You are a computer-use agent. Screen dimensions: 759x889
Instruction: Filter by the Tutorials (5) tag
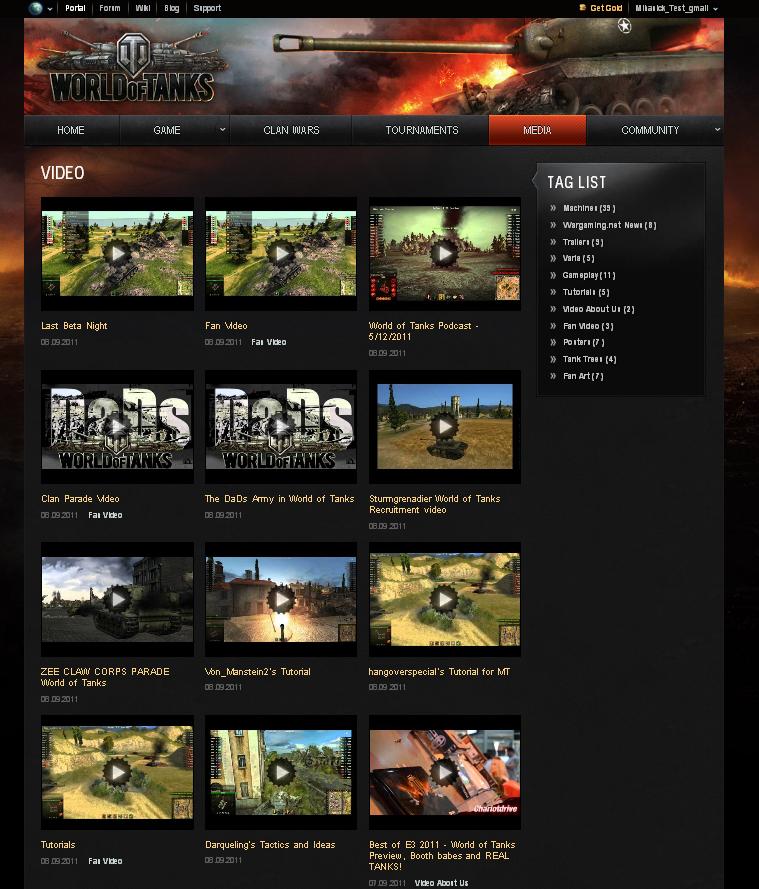tap(586, 292)
